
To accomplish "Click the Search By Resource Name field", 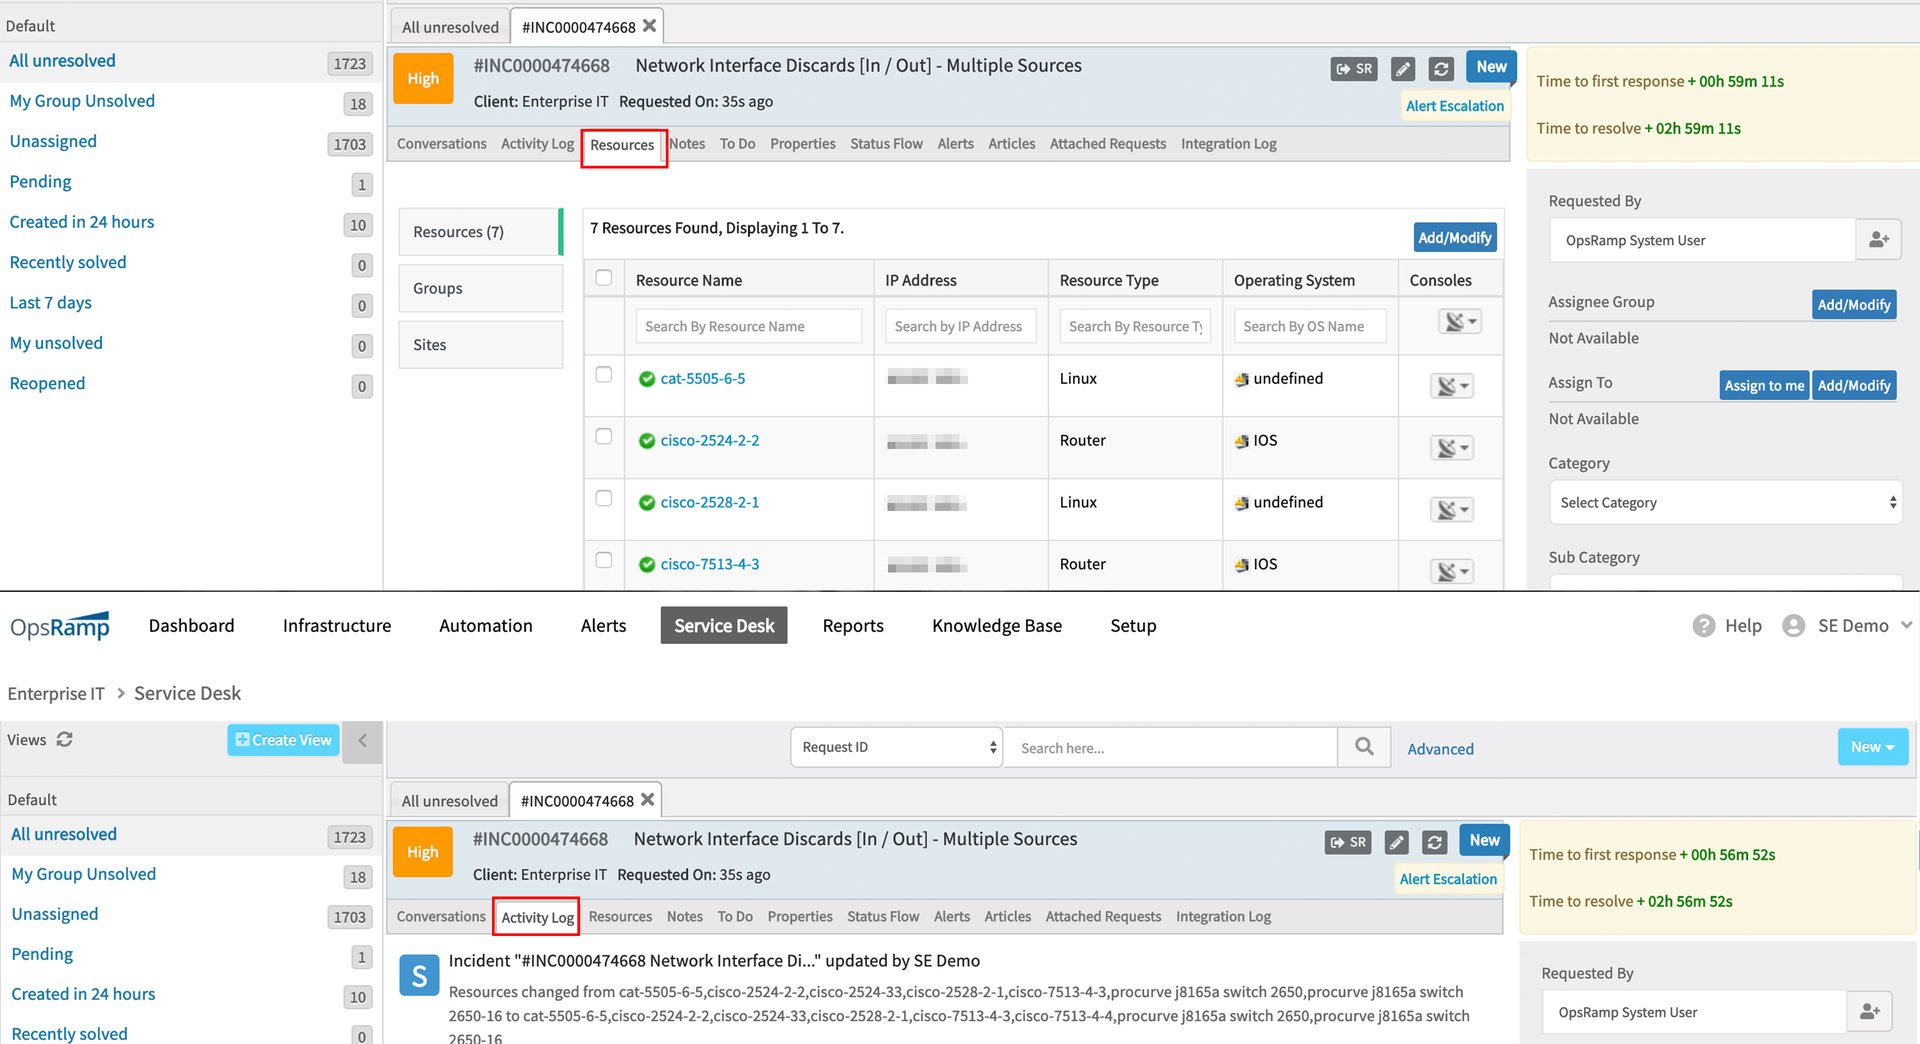I will click(x=748, y=325).
